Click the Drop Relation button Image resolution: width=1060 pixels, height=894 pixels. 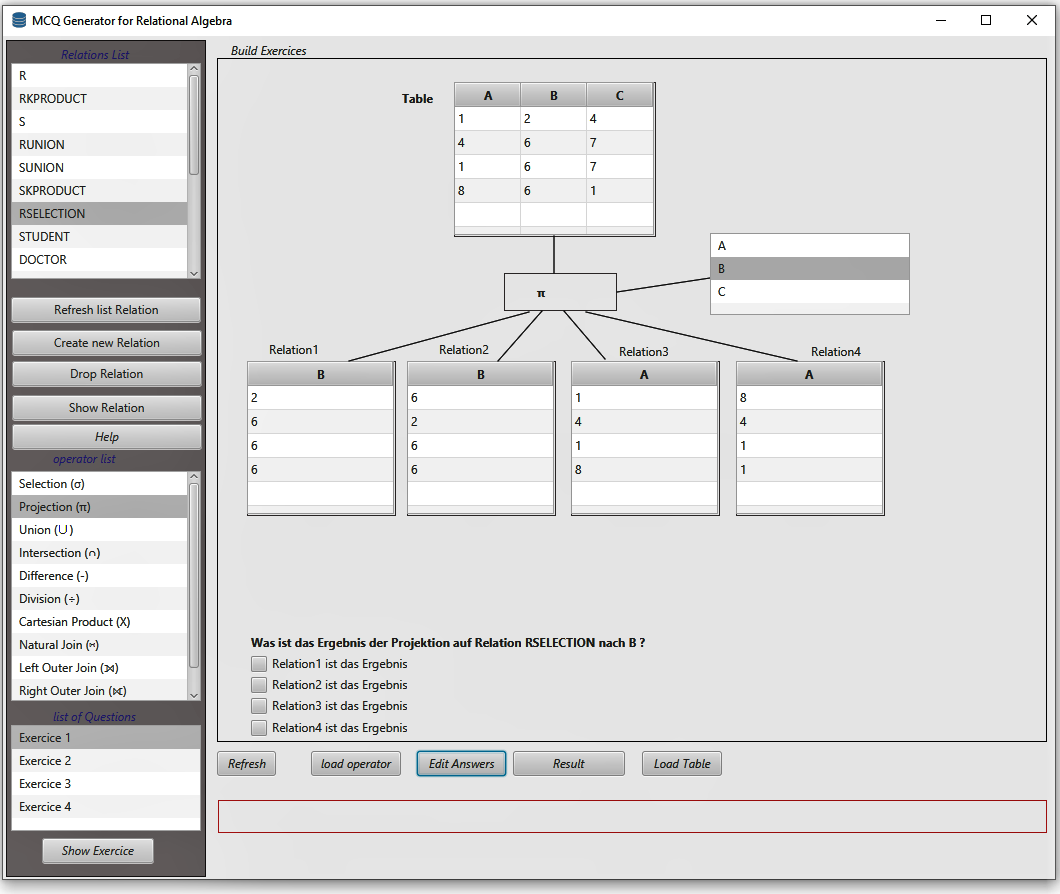coord(105,374)
